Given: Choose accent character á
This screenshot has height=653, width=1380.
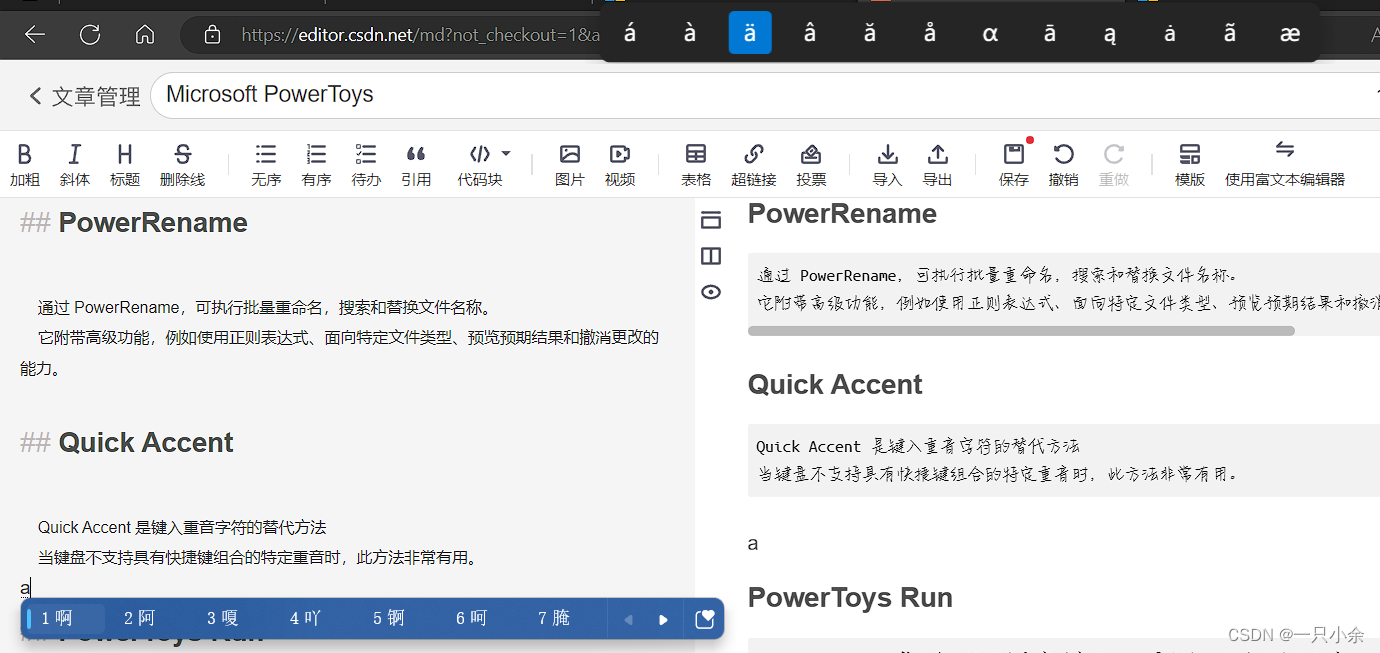Looking at the screenshot, I should point(630,33).
